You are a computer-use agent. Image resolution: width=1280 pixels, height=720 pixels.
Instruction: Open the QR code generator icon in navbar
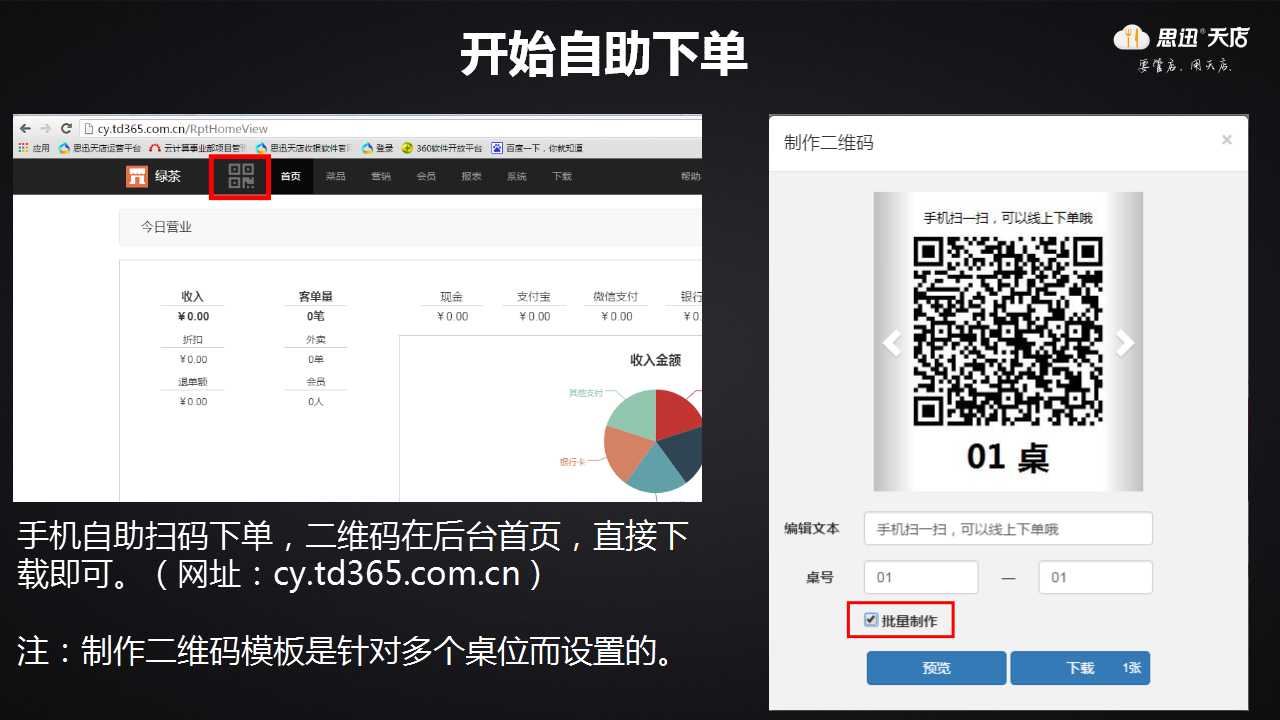click(x=241, y=177)
